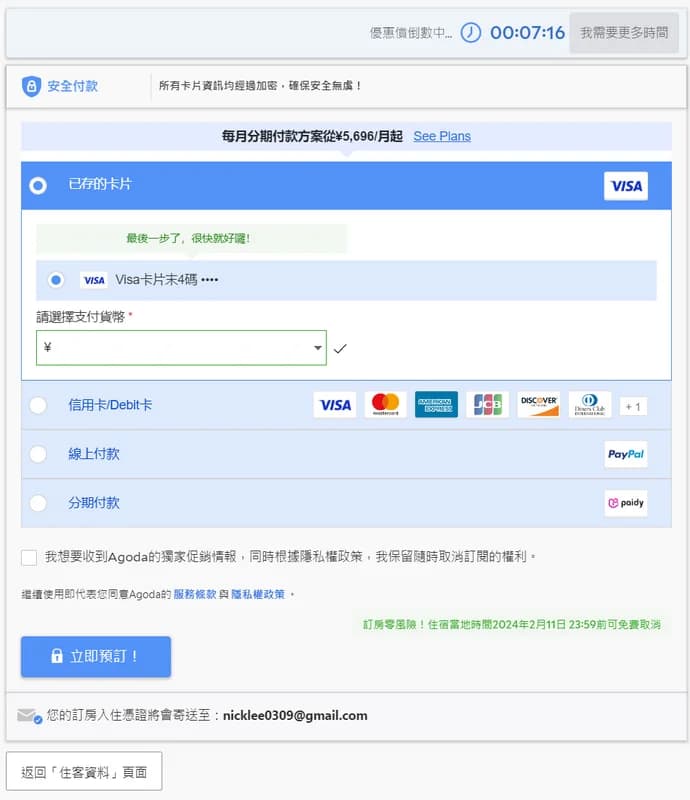Click the Discover card logo
Viewport: 690px width, 800px height.
click(x=538, y=405)
